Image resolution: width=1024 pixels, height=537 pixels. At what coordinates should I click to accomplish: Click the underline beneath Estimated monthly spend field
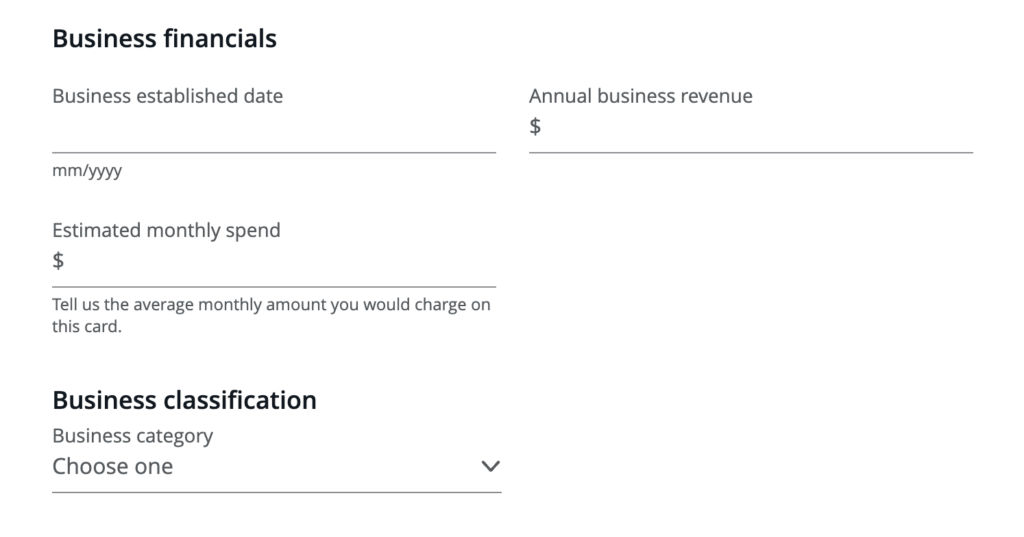point(273,287)
